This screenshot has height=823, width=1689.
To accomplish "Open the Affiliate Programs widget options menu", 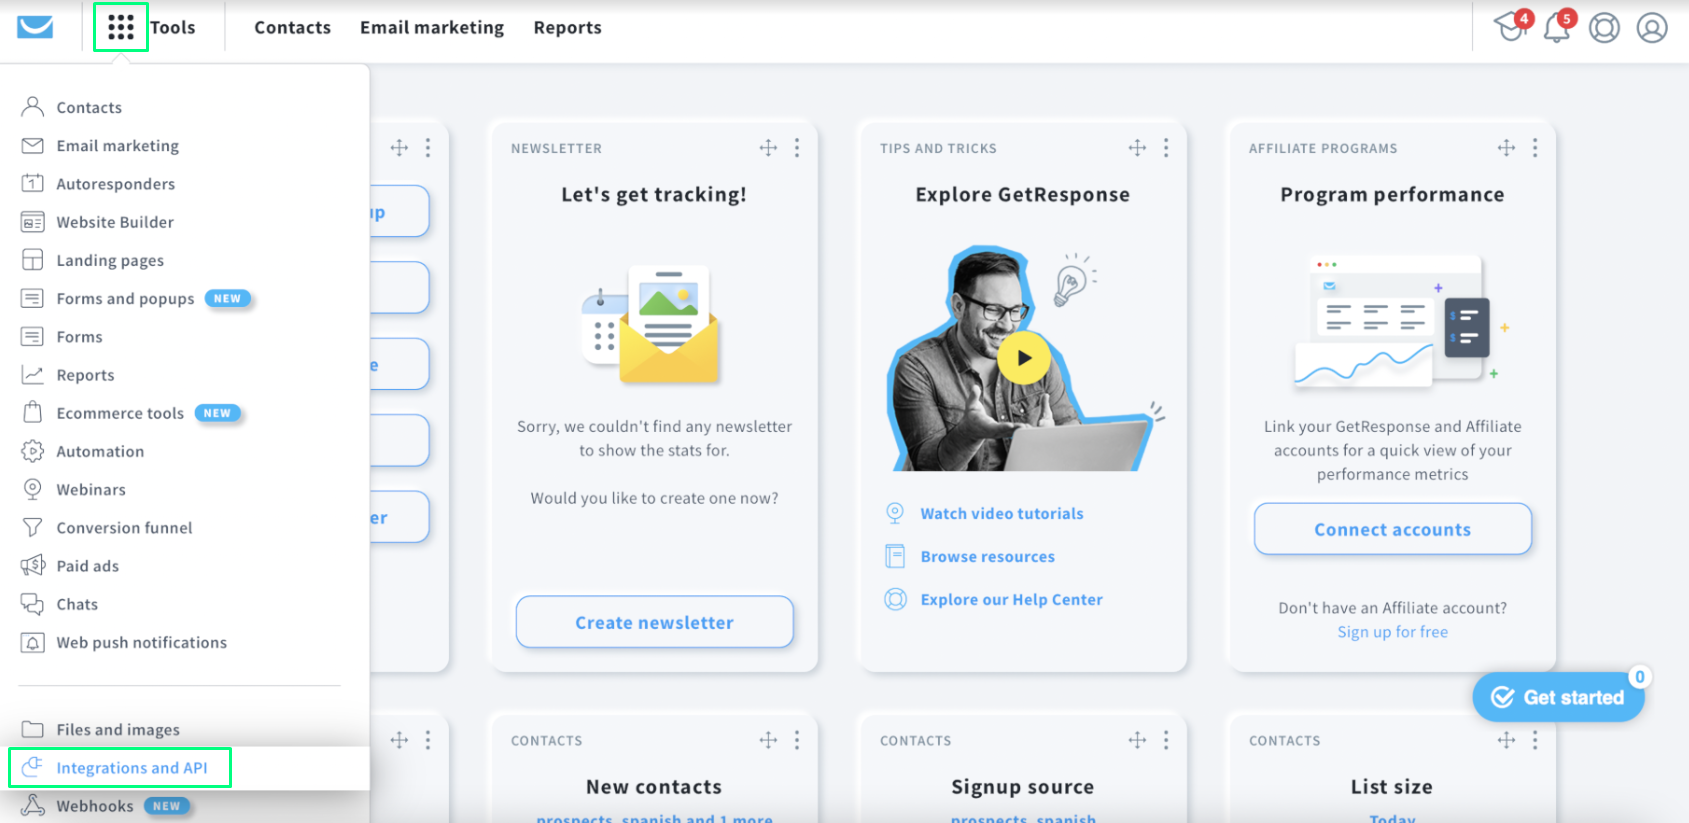I will pos(1535,148).
